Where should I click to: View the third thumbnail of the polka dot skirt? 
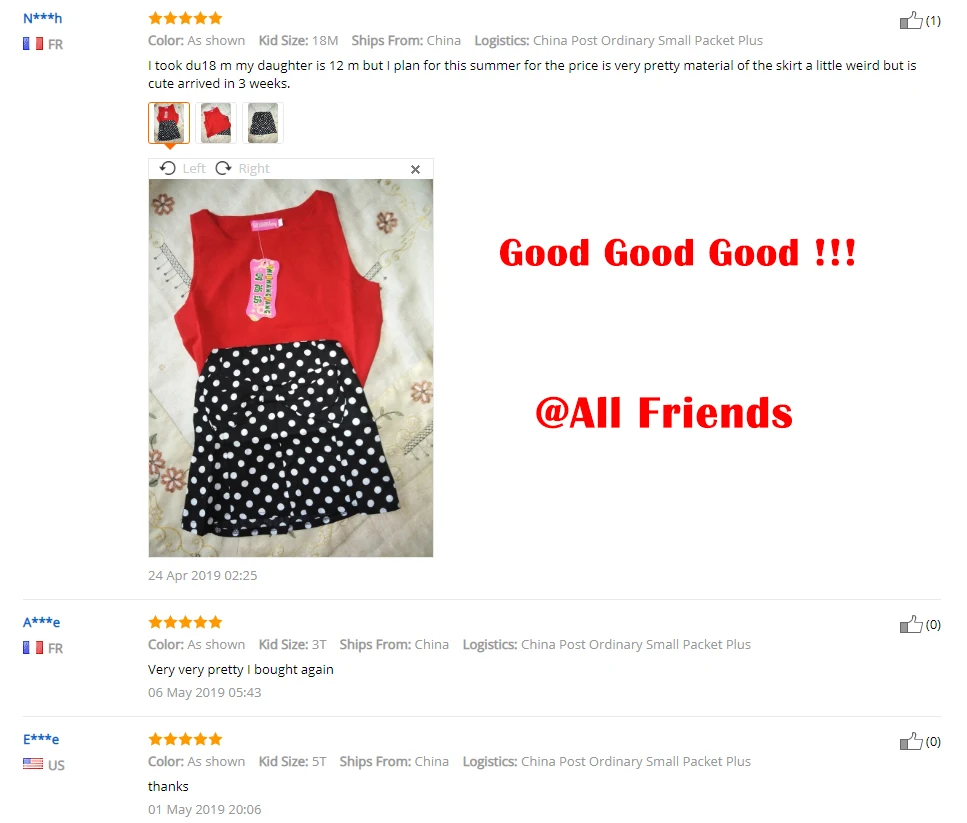(x=263, y=123)
